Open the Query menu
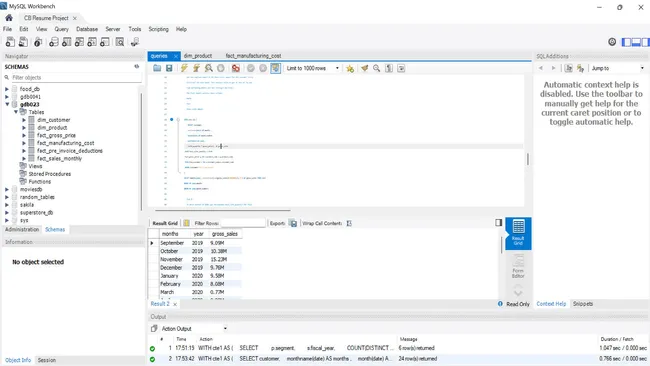 click(61, 29)
